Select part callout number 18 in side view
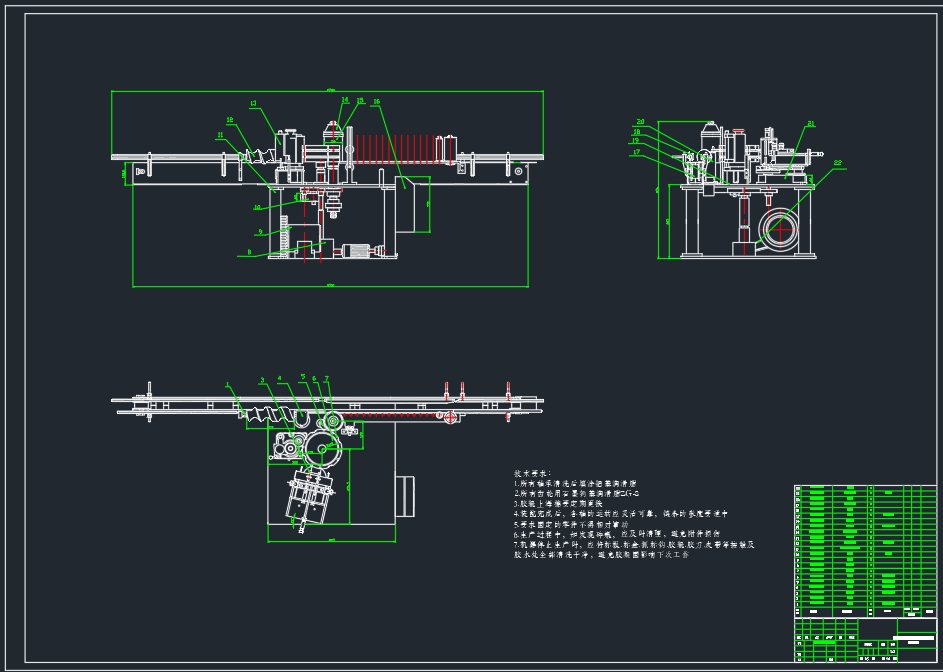This screenshot has height=672, width=943. [x=636, y=132]
